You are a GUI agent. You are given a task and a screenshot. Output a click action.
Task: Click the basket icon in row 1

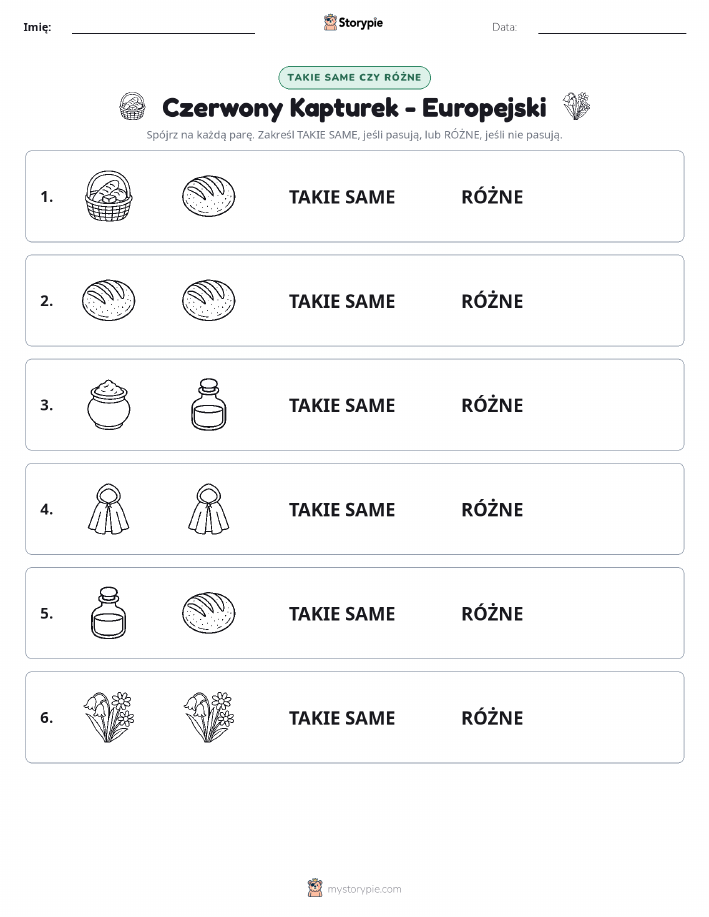[108, 196]
